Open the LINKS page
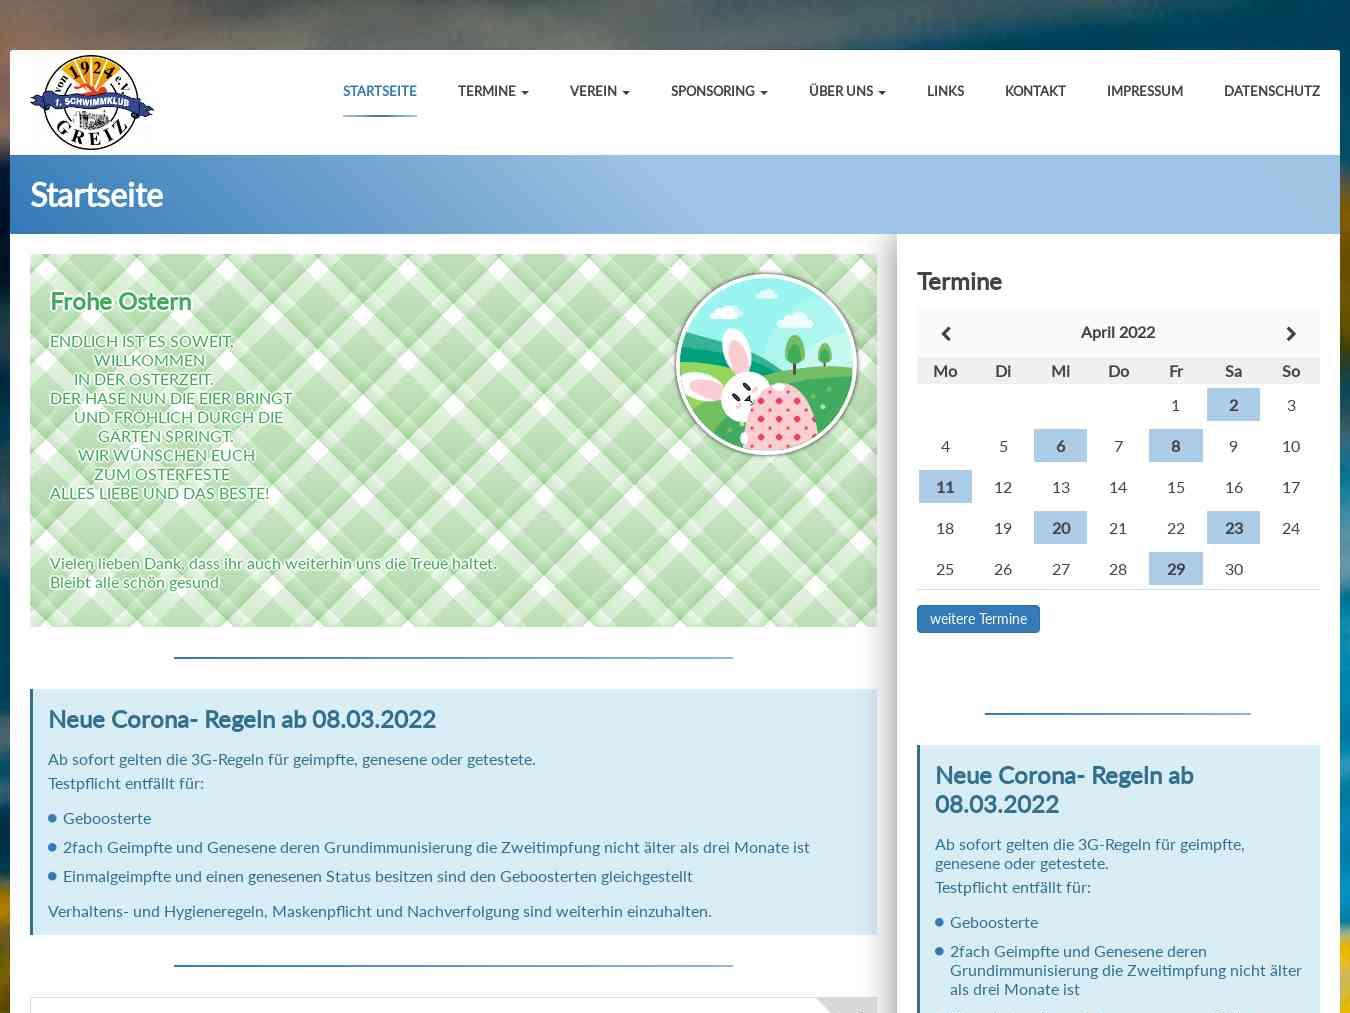 pos(944,91)
